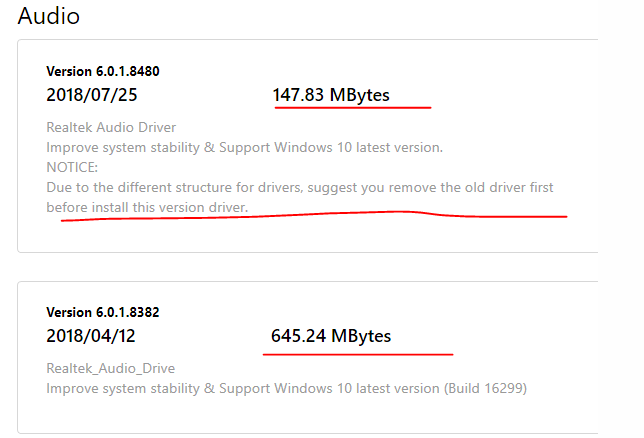Click the 2018/04/12 release date
Image resolution: width=644 pixels, height=438 pixels.
pyautogui.click(x=91, y=336)
